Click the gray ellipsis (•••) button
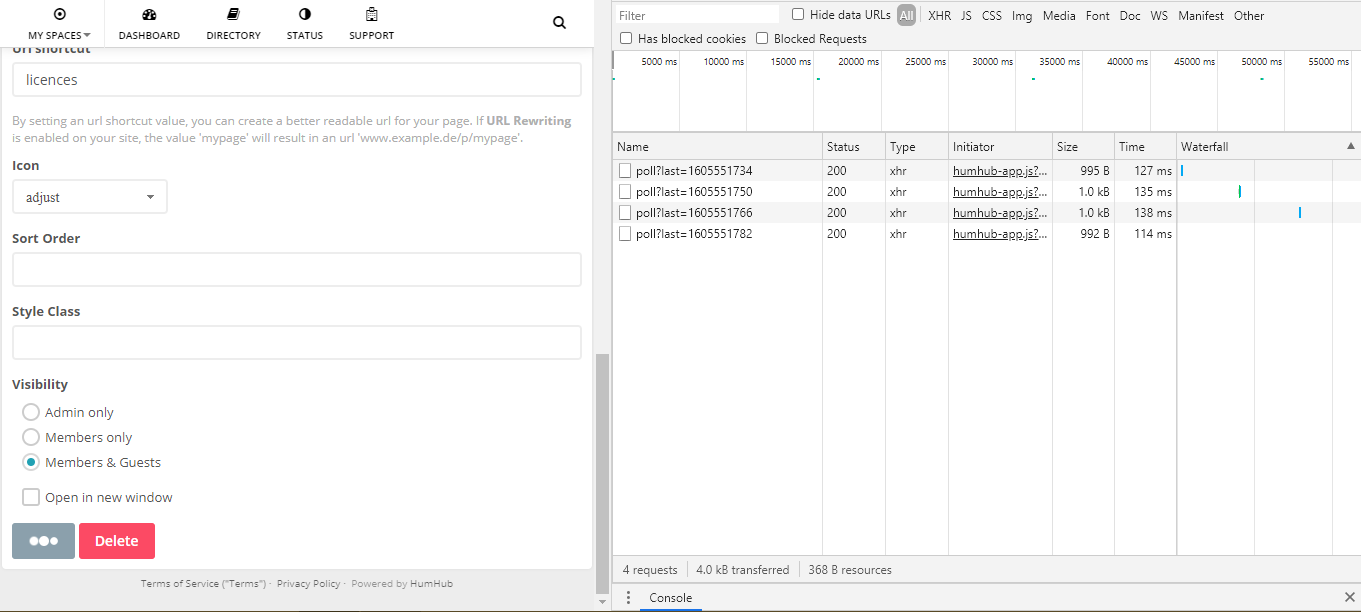1361x612 pixels. click(x=43, y=540)
